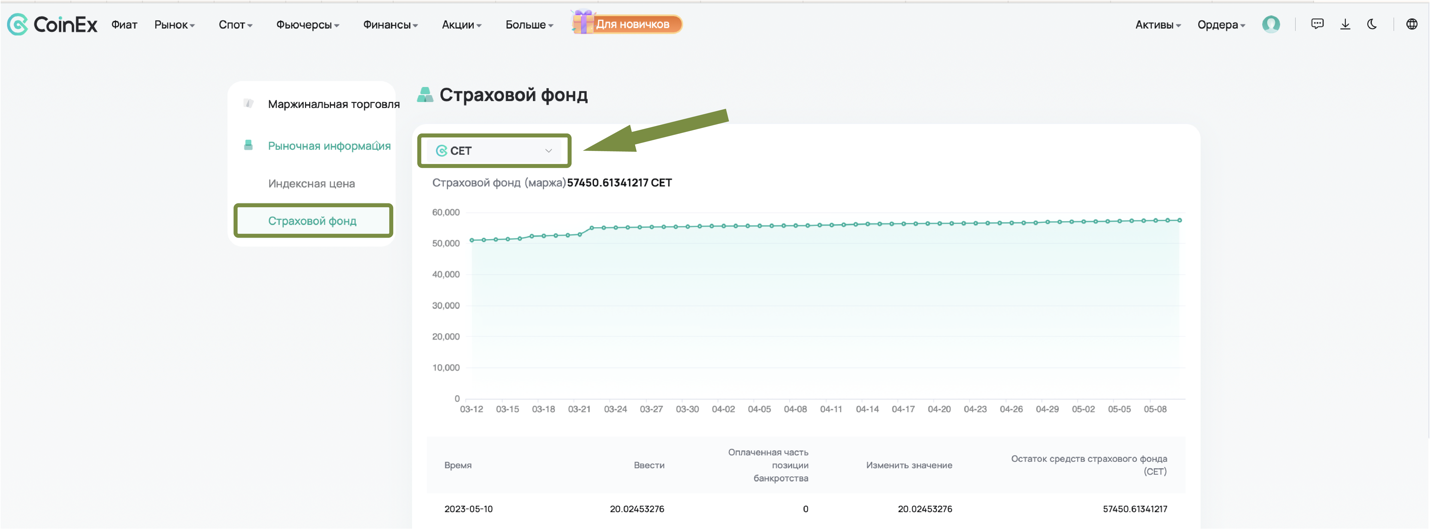Click the Маржинальная торговля sidebar icon

[x=248, y=104]
